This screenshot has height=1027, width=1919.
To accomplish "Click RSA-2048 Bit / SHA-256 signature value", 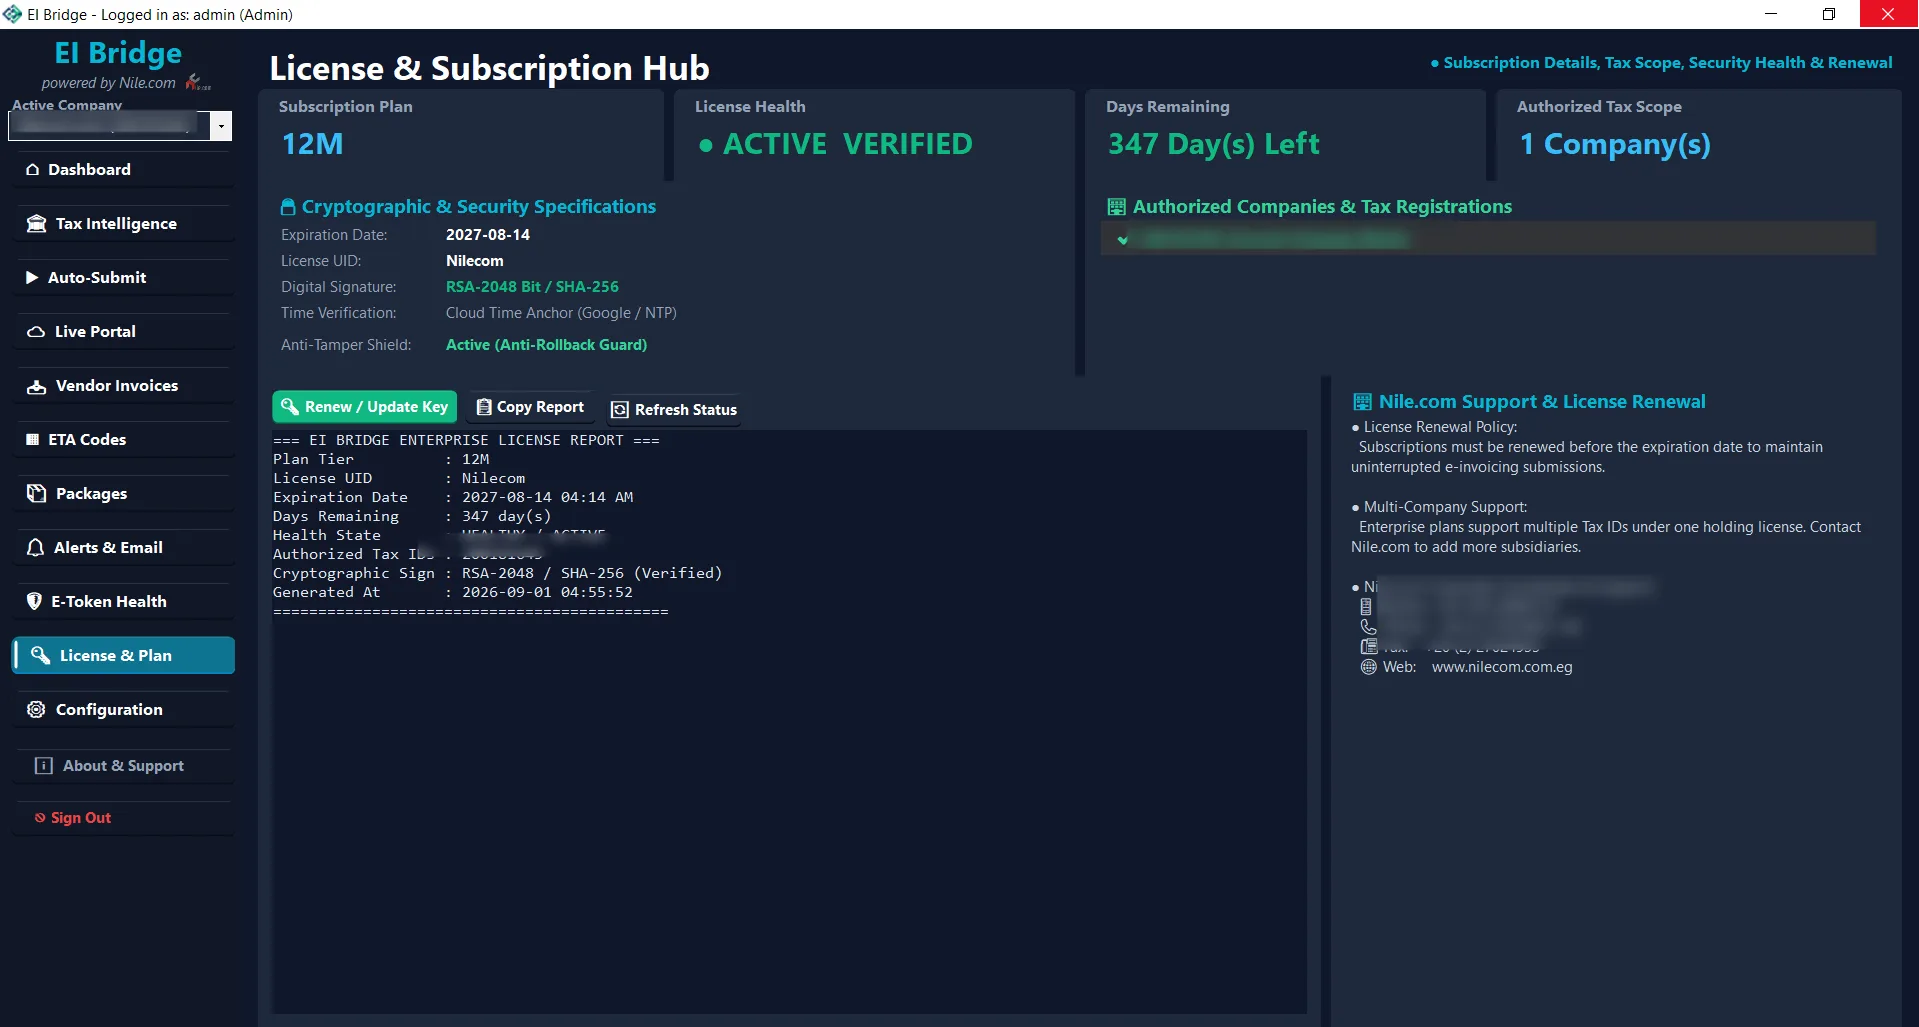I will (x=532, y=287).
